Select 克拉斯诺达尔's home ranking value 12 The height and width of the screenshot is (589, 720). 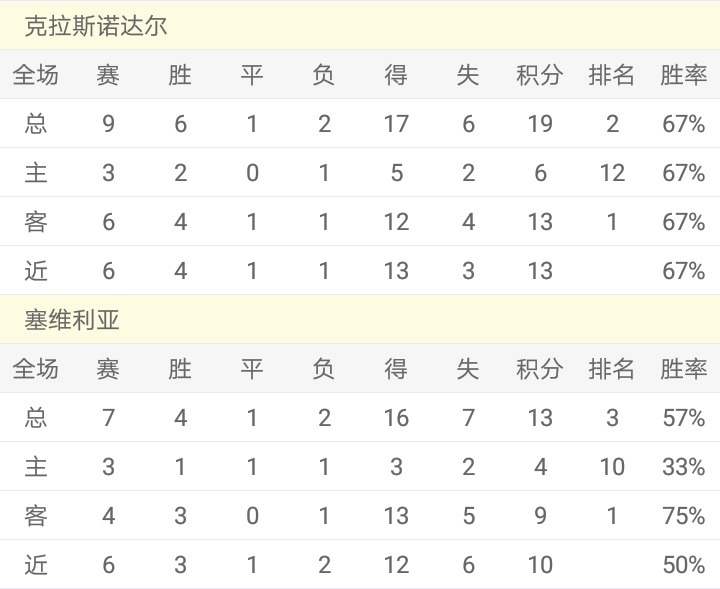[612, 173]
